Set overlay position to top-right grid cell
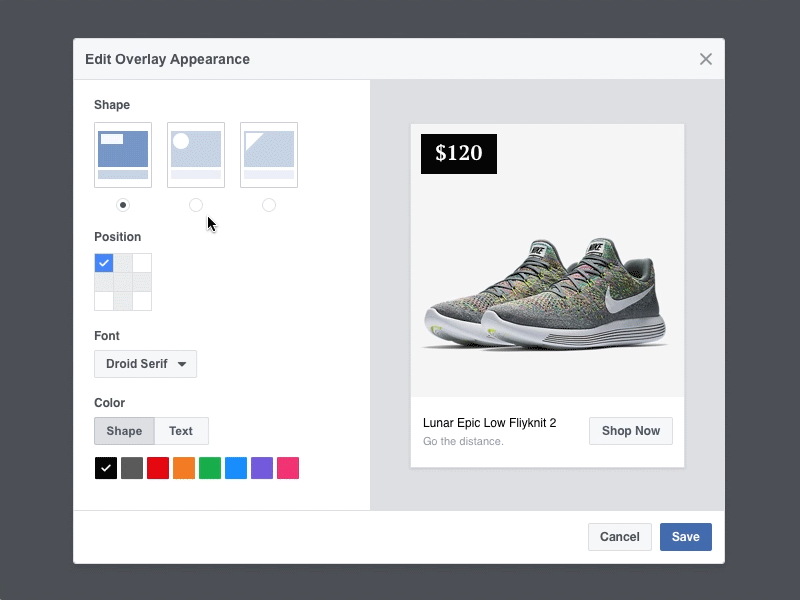This screenshot has height=600, width=800. point(142,263)
